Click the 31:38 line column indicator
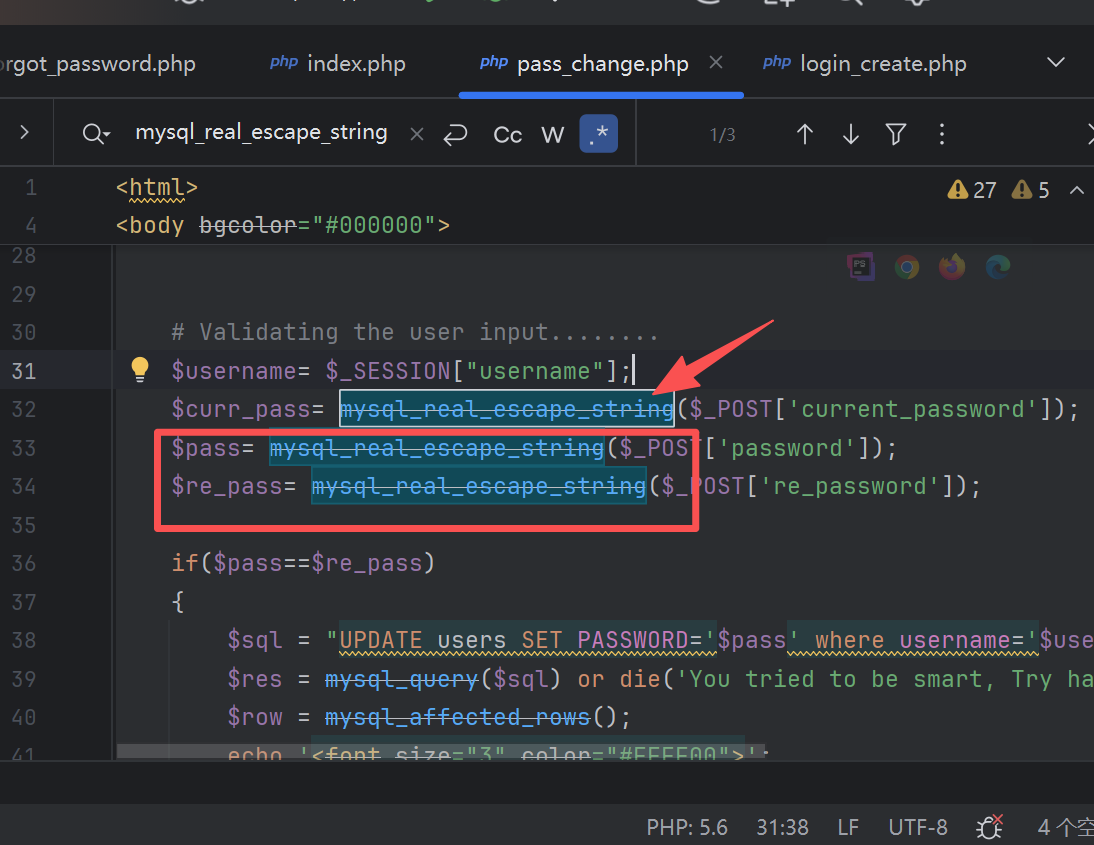The width and height of the screenshot is (1094, 845). (x=782, y=828)
